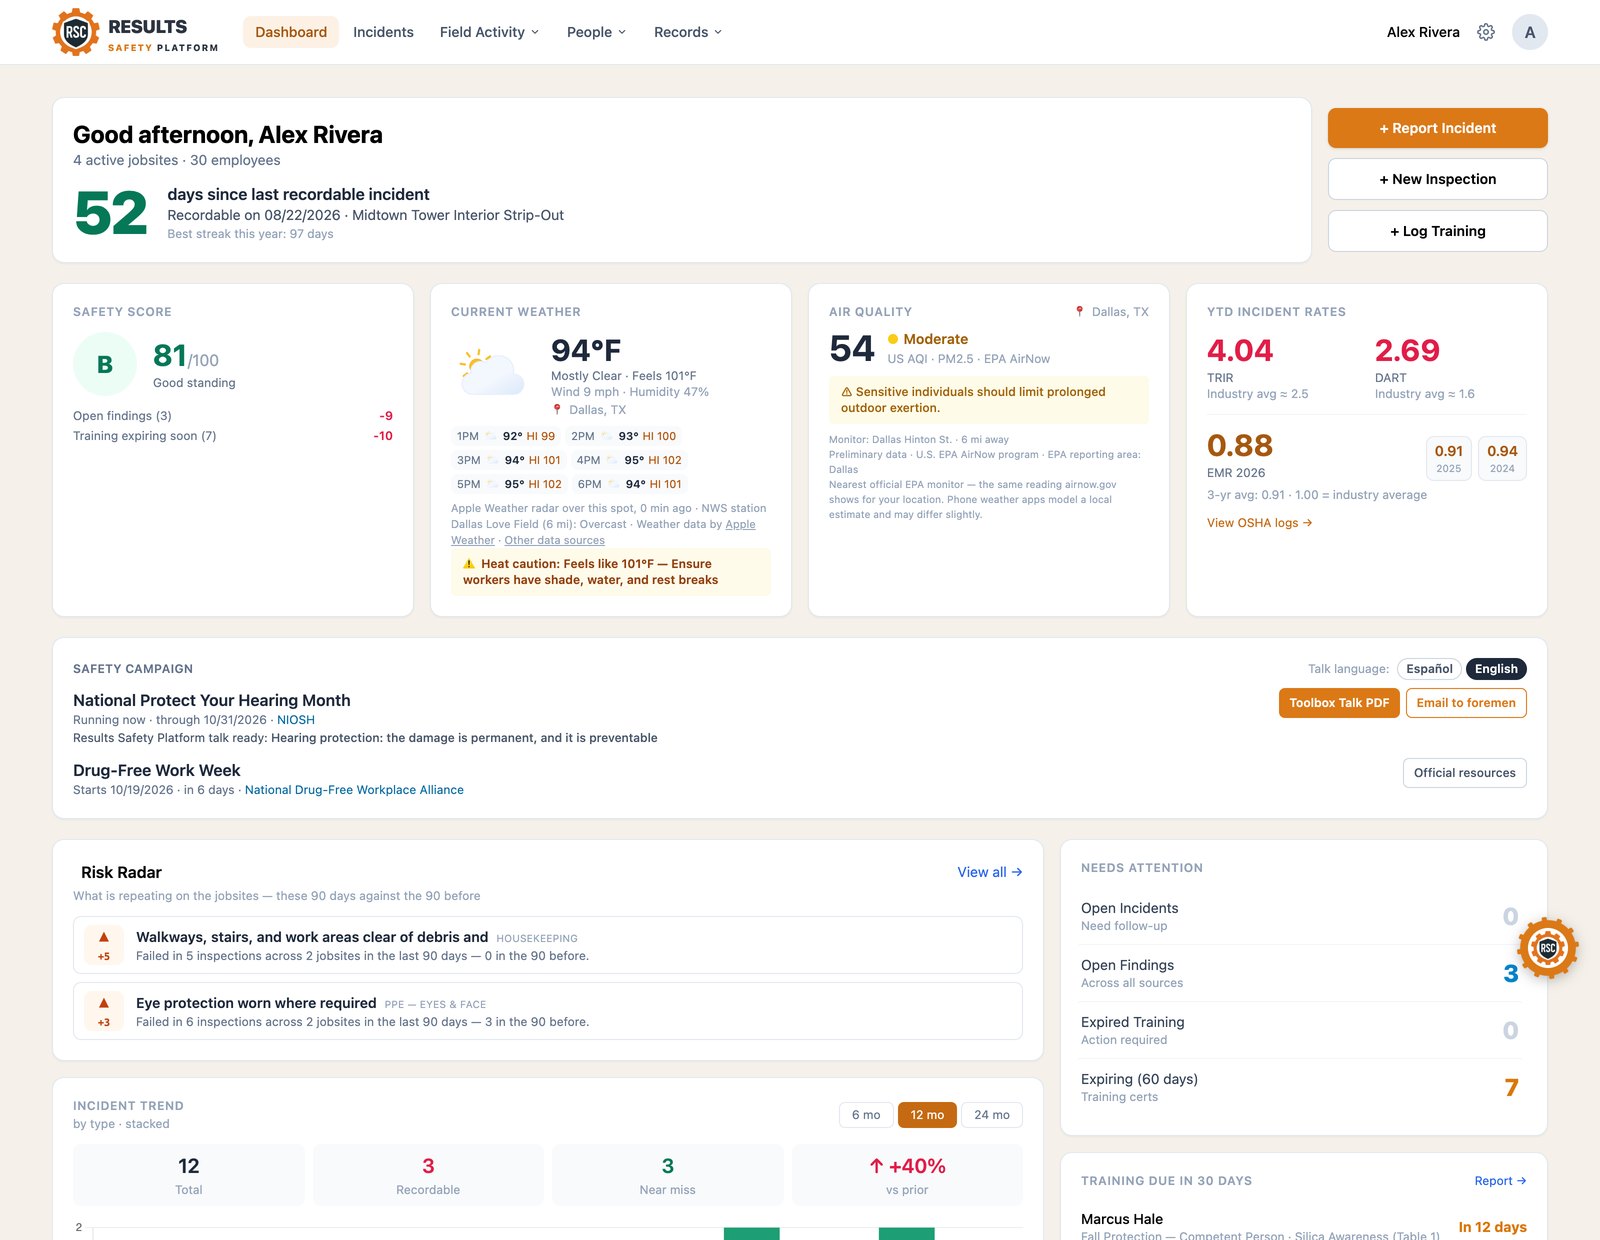Open the user avatar 'A' menu
This screenshot has height=1240, width=1600.
[1530, 32]
